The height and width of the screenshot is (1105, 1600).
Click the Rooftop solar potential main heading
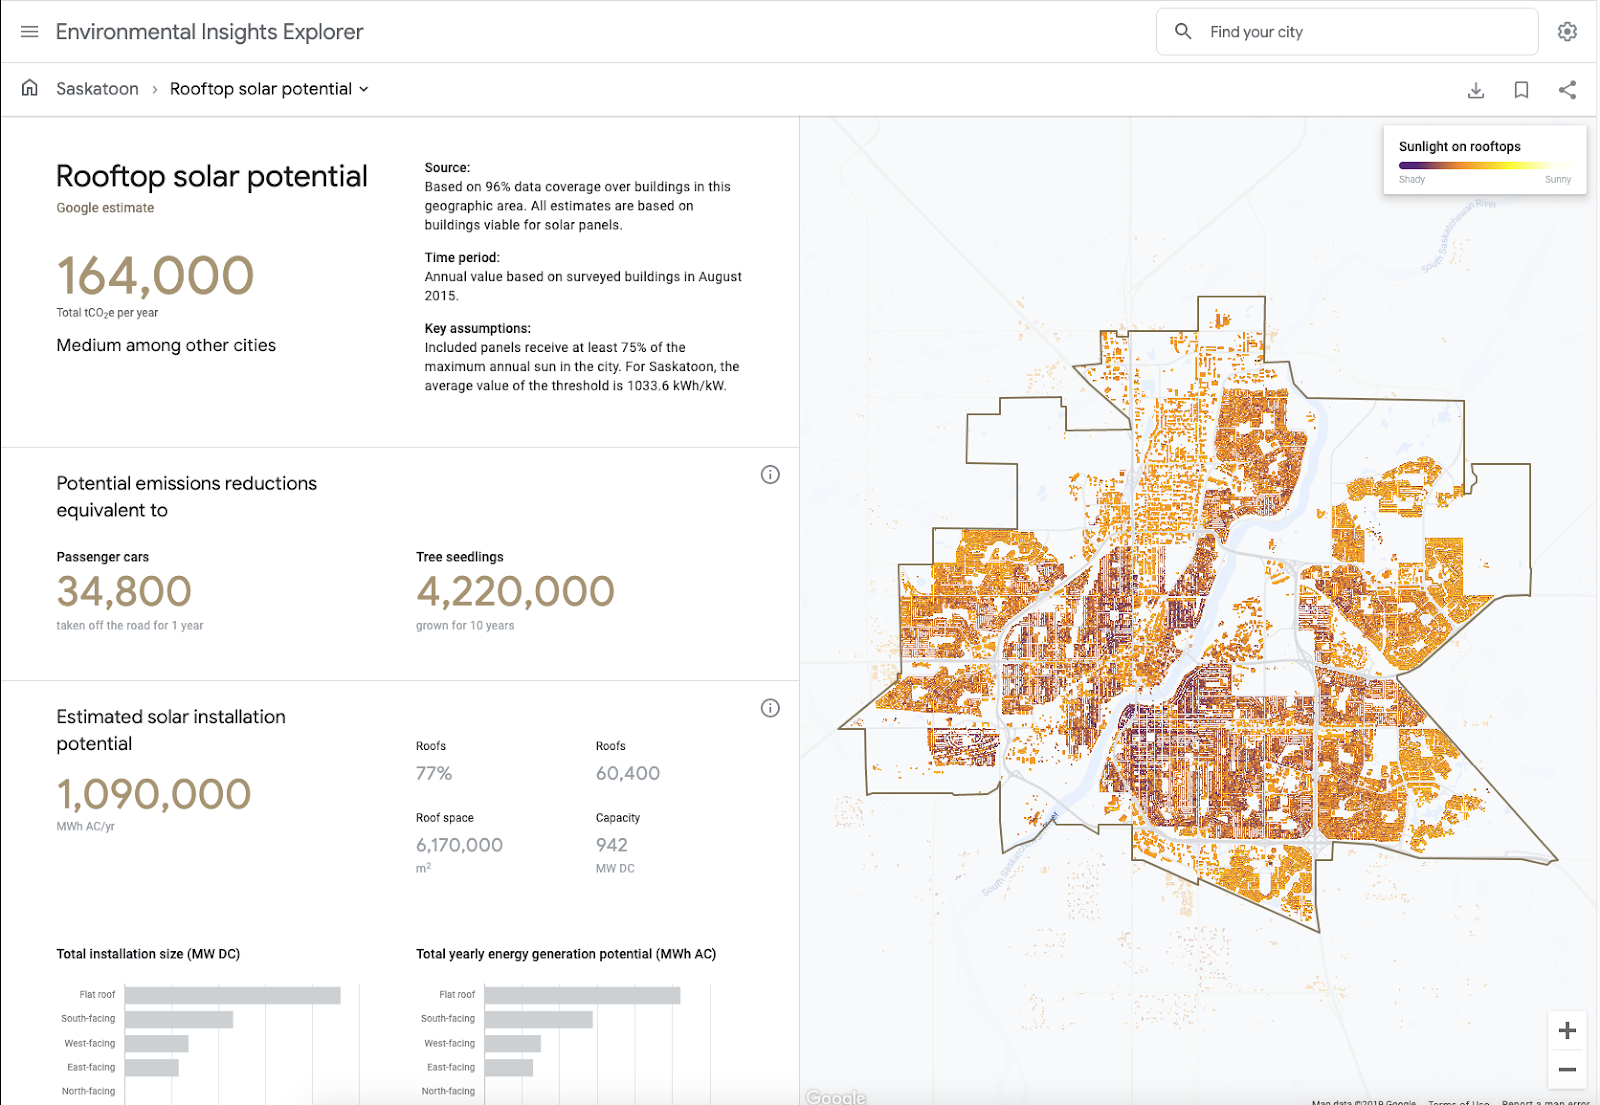pyautogui.click(x=212, y=176)
